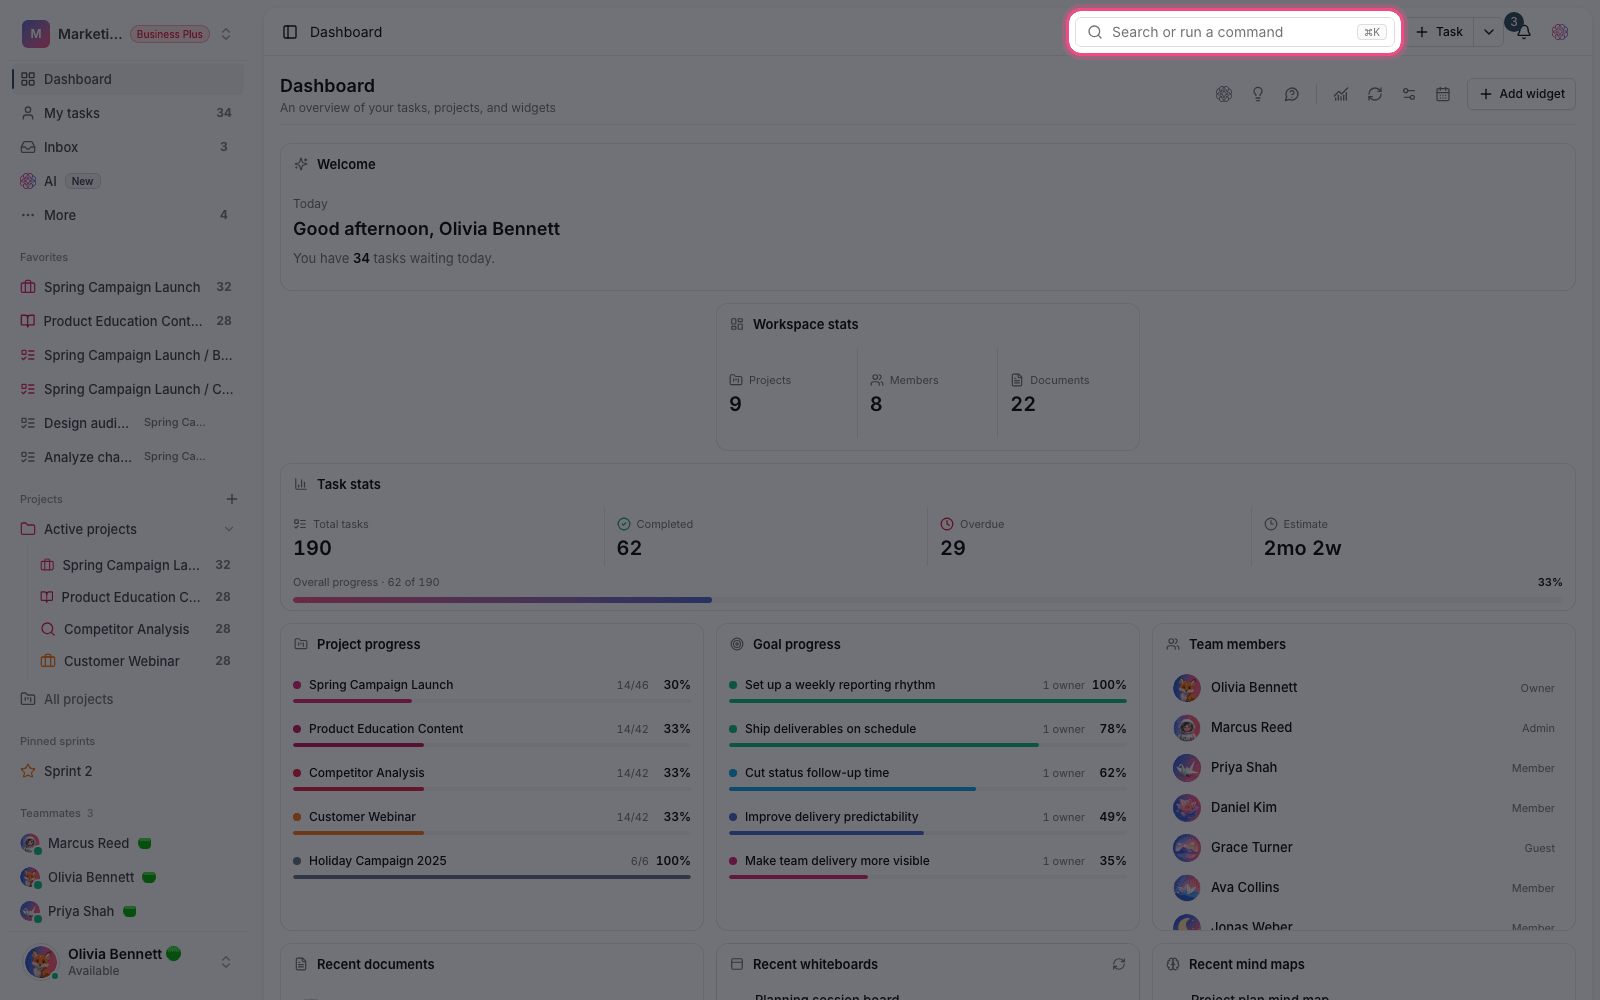Image resolution: width=1600 pixels, height=1000 pixels.
Task: Click the overall task progress bar
Action: pos(928,600)
